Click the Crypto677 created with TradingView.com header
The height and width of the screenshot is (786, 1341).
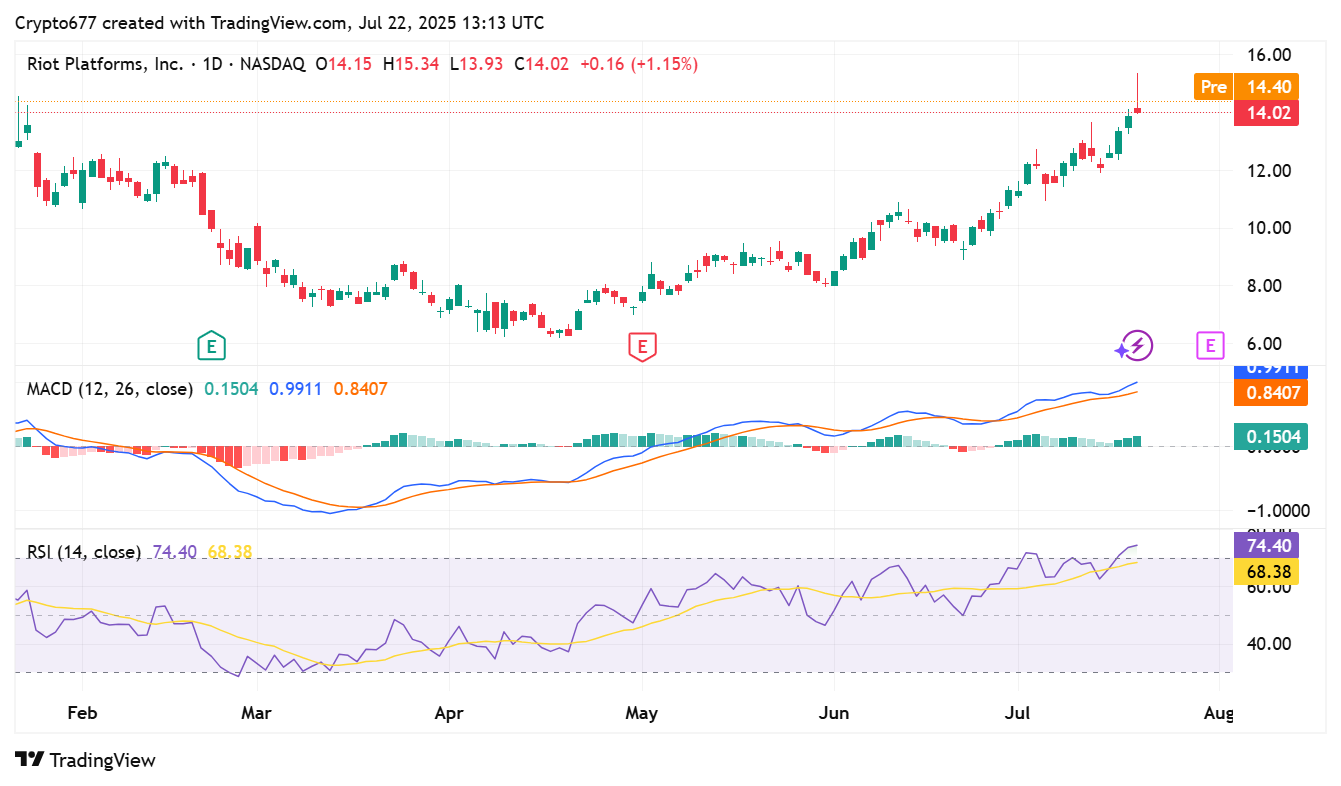coord(279,22)
